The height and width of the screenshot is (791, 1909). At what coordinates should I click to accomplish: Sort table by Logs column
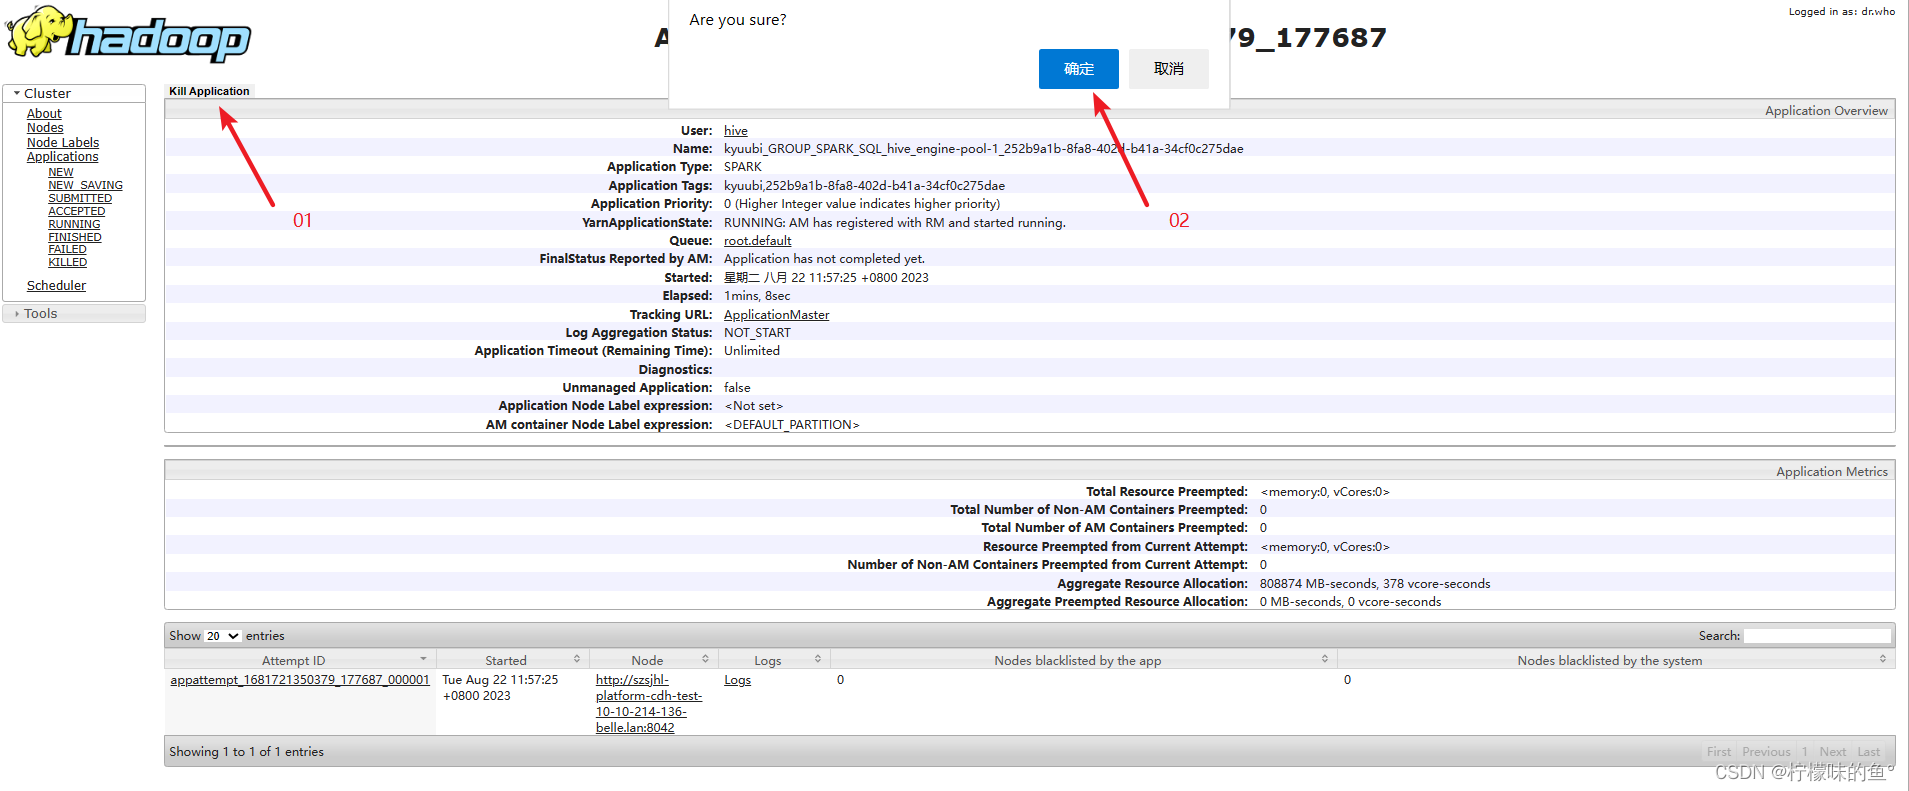tap(774, 661)
